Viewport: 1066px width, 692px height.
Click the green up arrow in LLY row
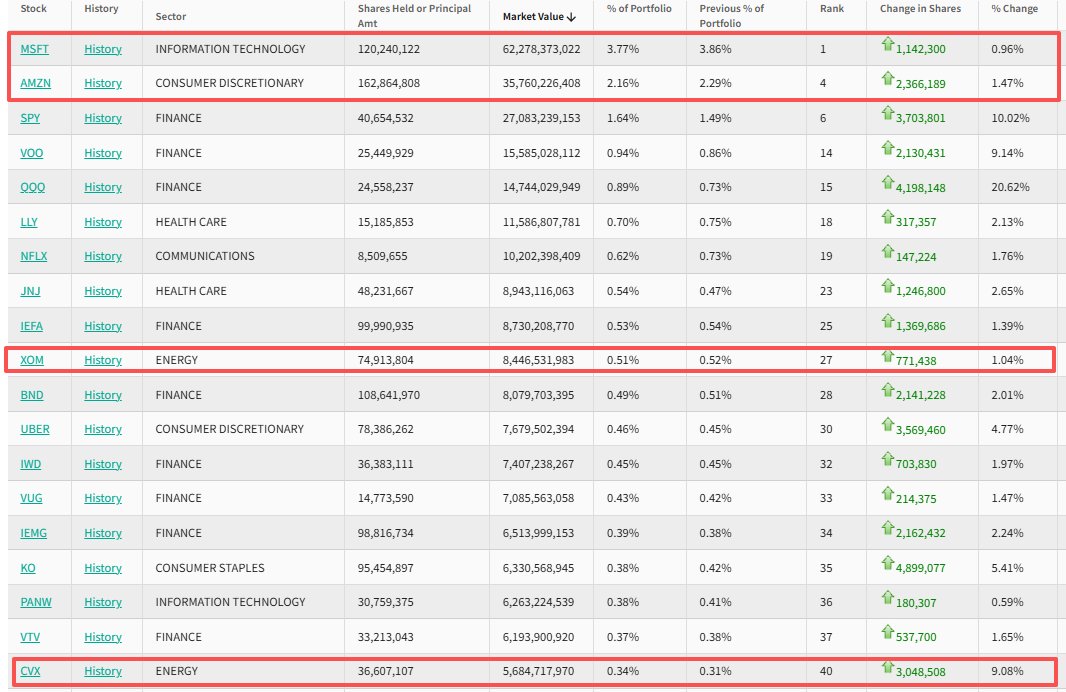(x=886, y=217)
